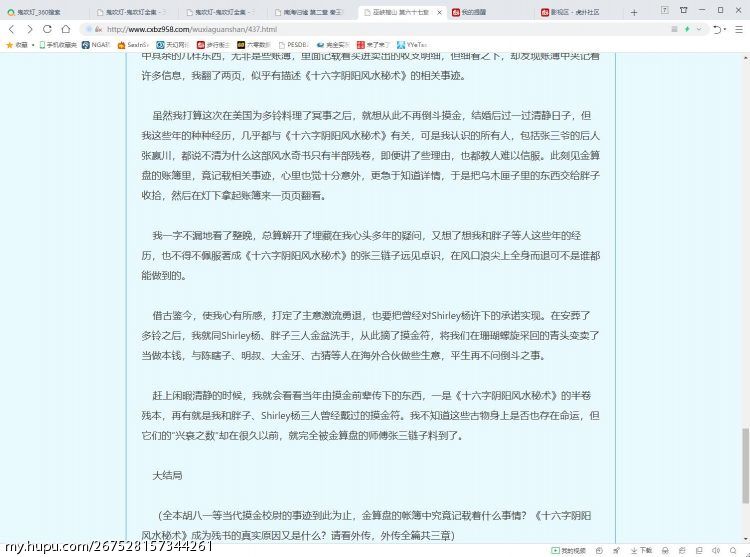The width and height of the screenshot is (750, 557).
Task: Switch to the 我的提醒 tab
Action: click(490, 12)
